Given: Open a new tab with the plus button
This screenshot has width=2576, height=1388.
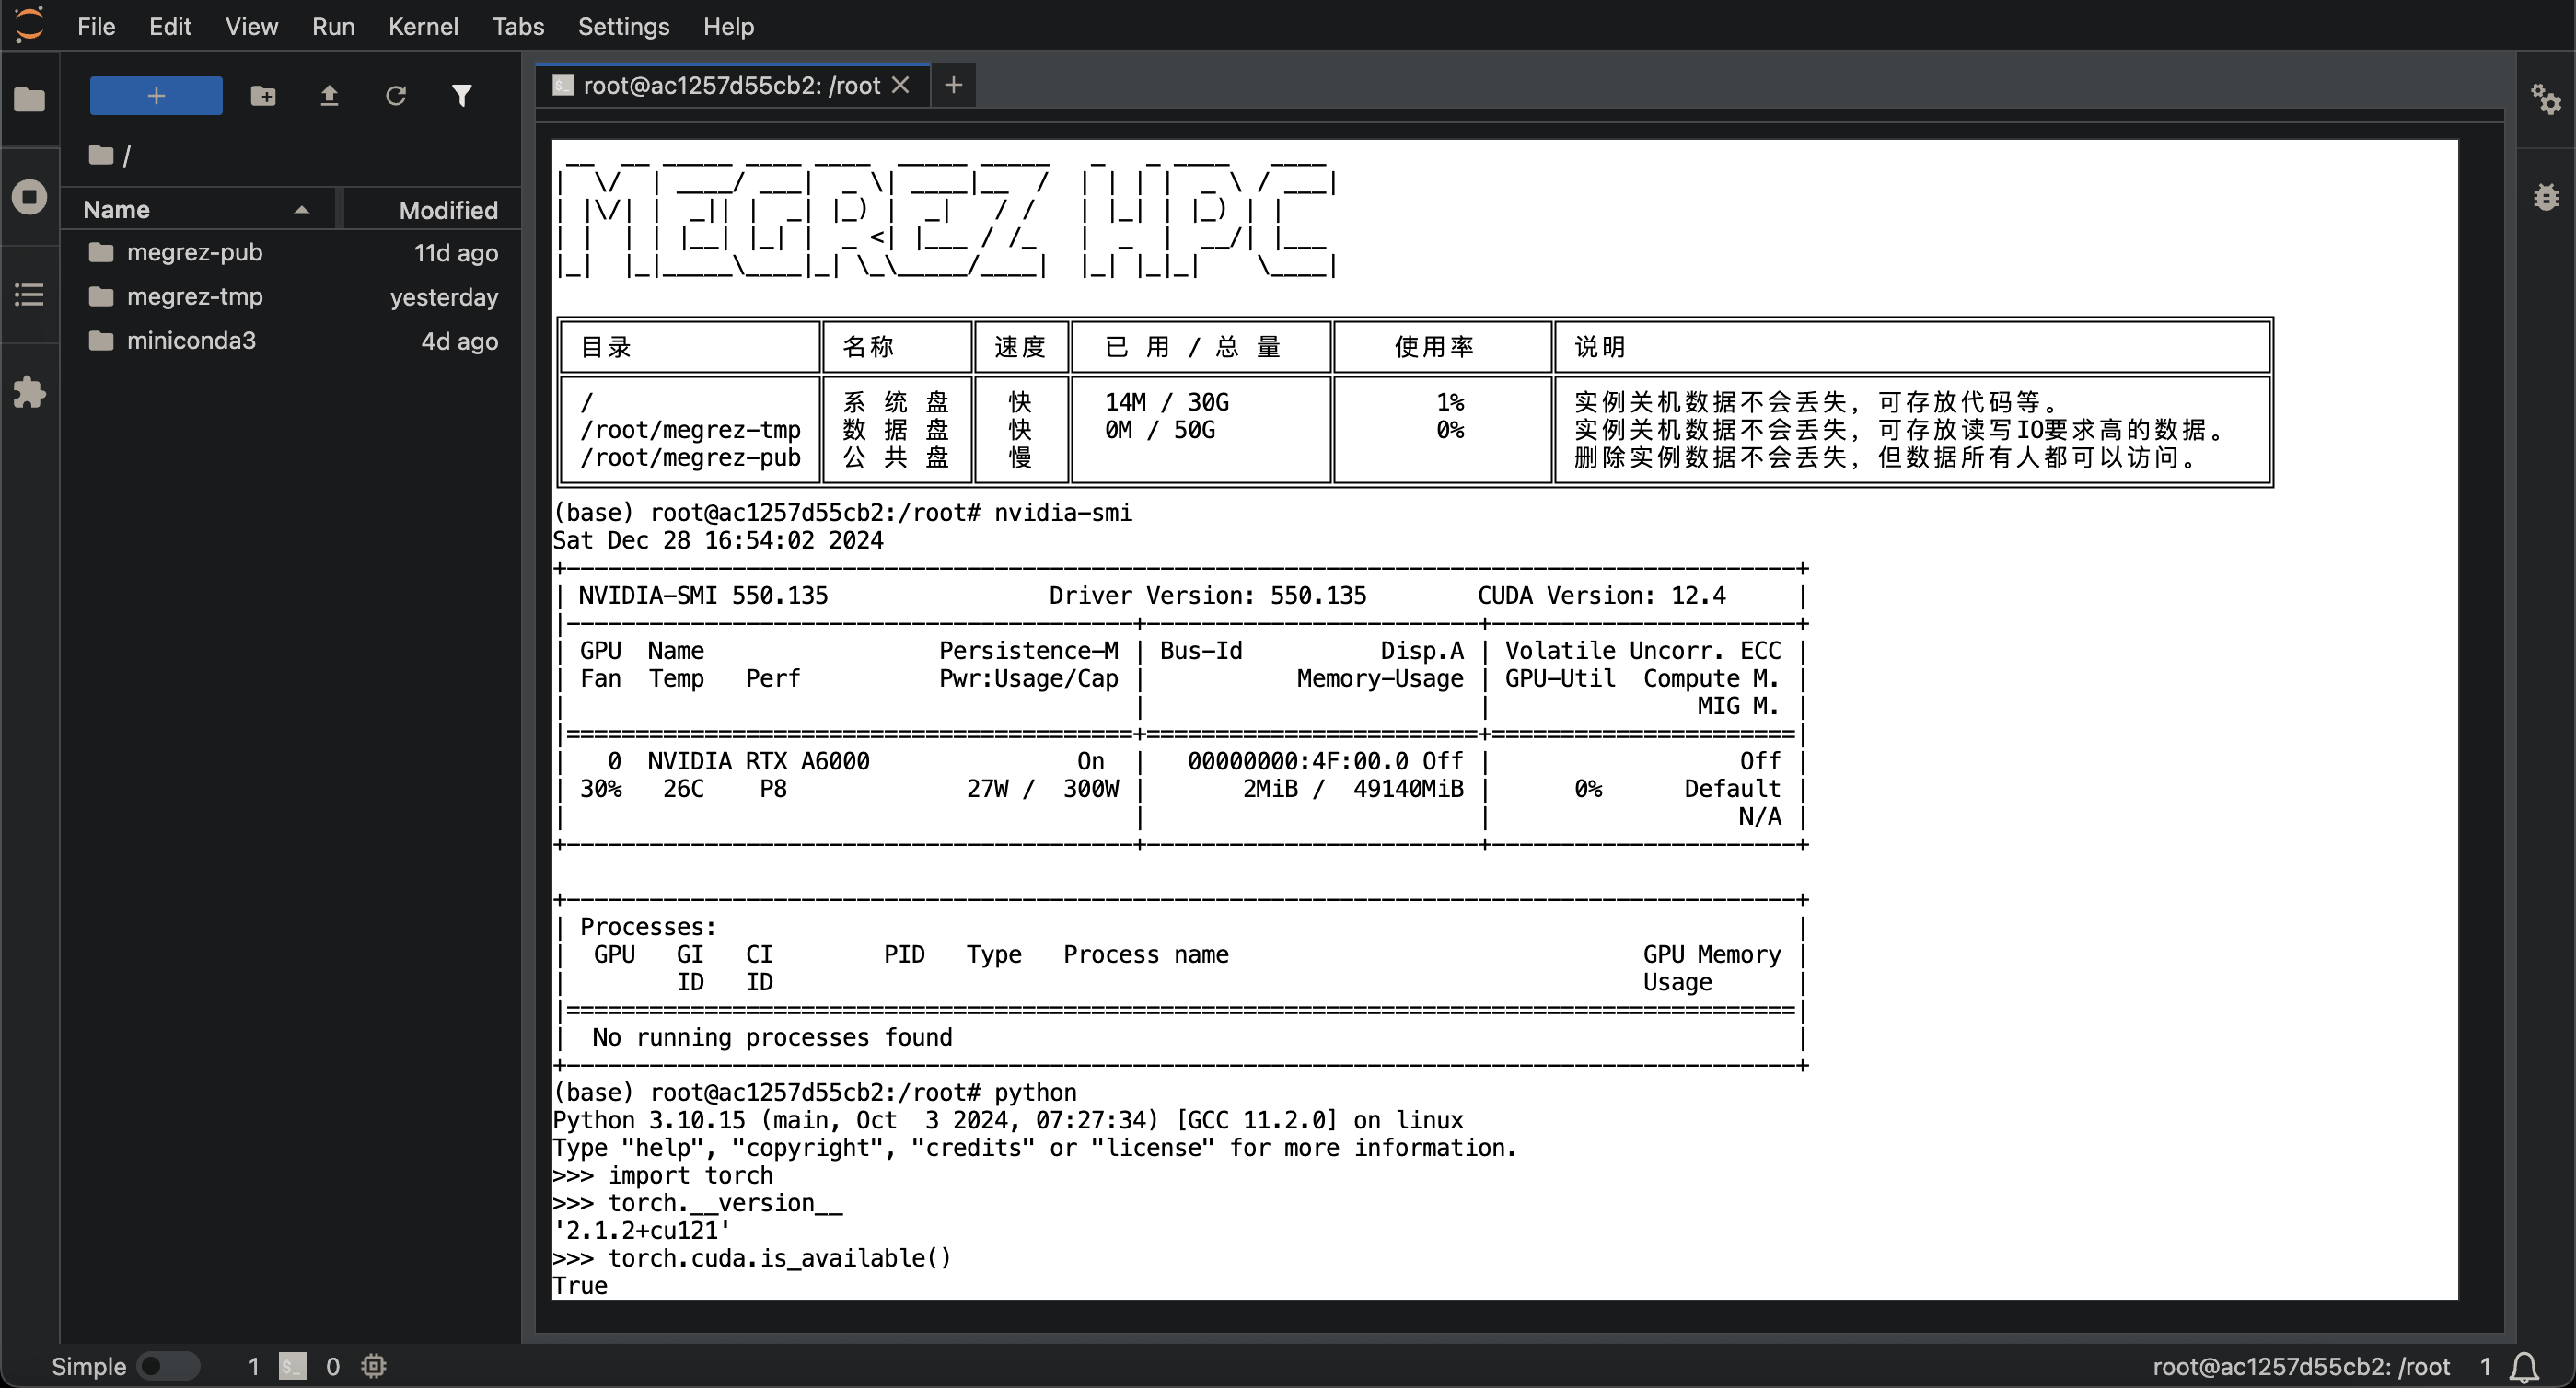Looking at the screenshot, I should click(952, 85).
